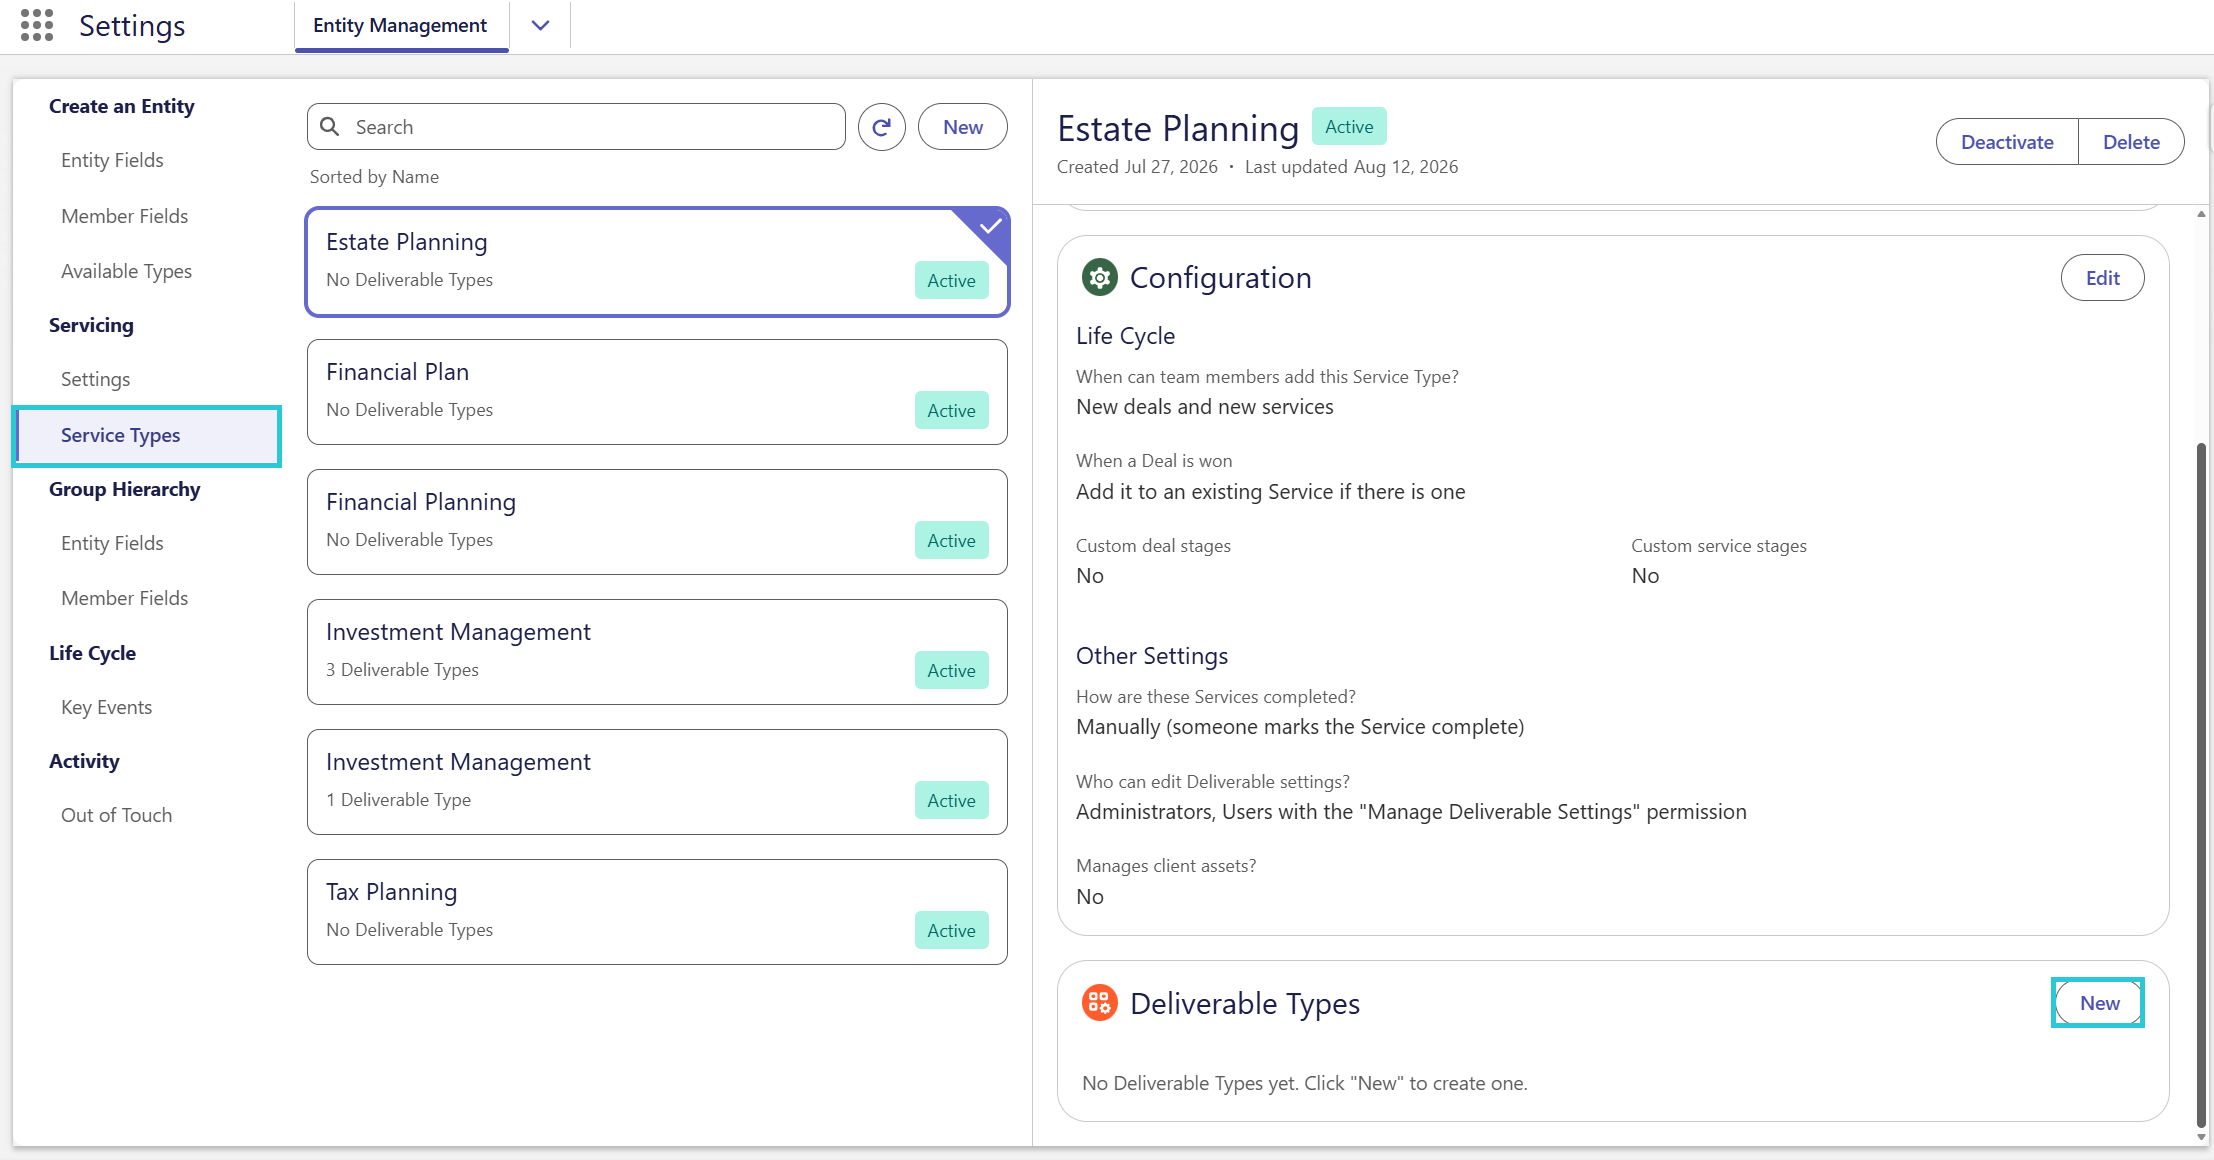Click "1 Deliverable Type" text on Investment card
This screenshot has width=2214, height=1160.
click(398, 800)
